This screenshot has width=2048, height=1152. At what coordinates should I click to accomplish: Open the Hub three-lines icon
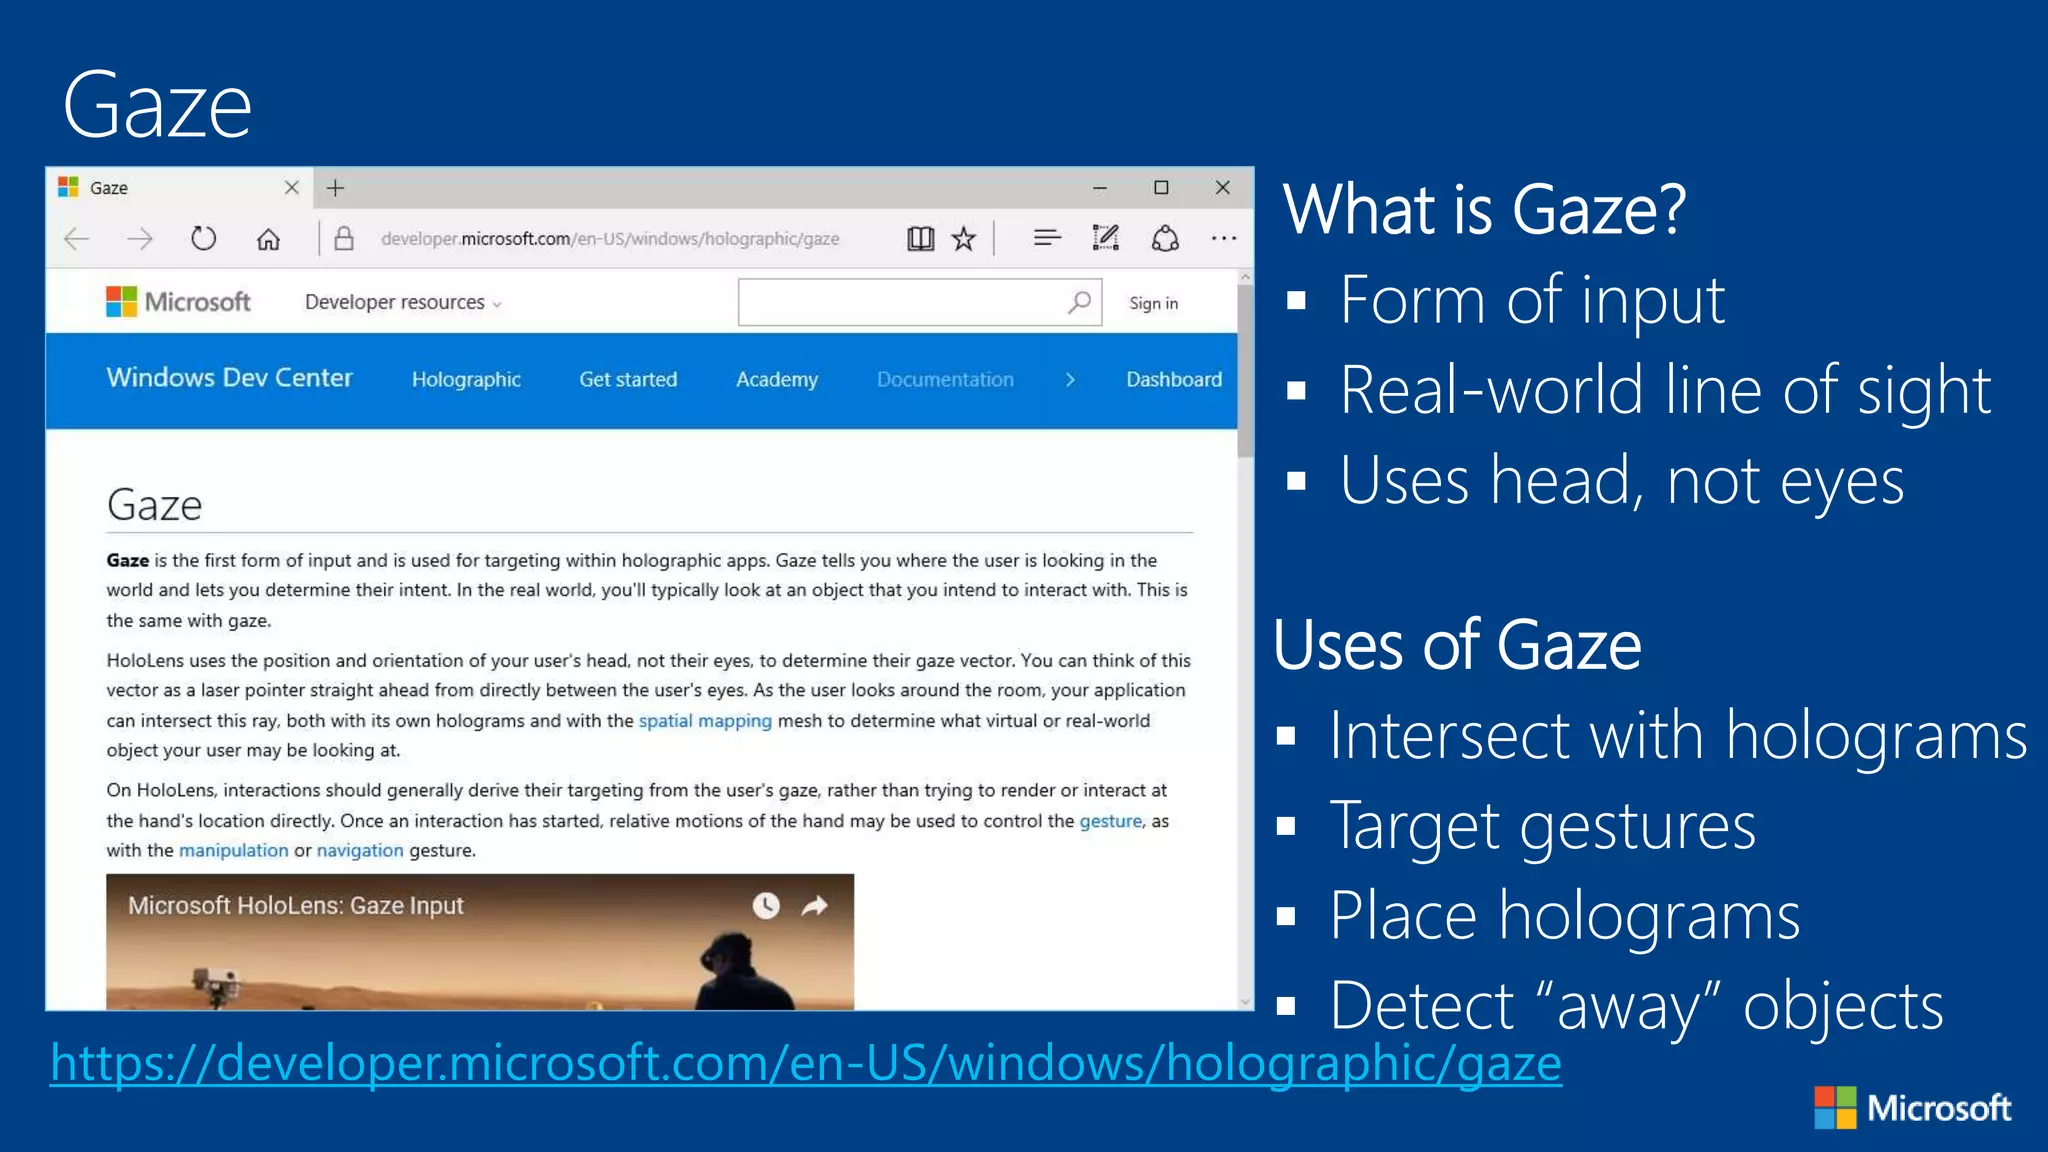[1047, 238]
